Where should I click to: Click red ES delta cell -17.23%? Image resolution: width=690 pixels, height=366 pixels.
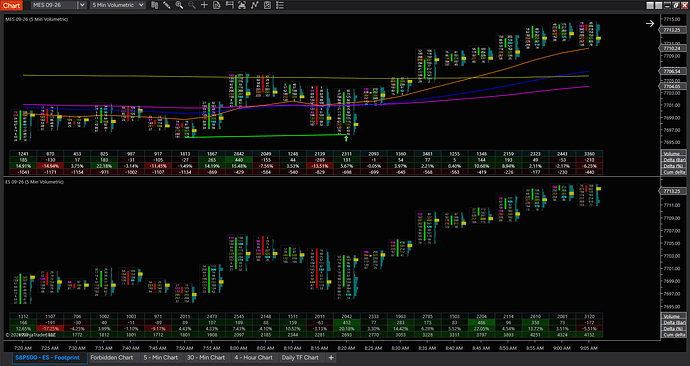click(x=50, y=329)
